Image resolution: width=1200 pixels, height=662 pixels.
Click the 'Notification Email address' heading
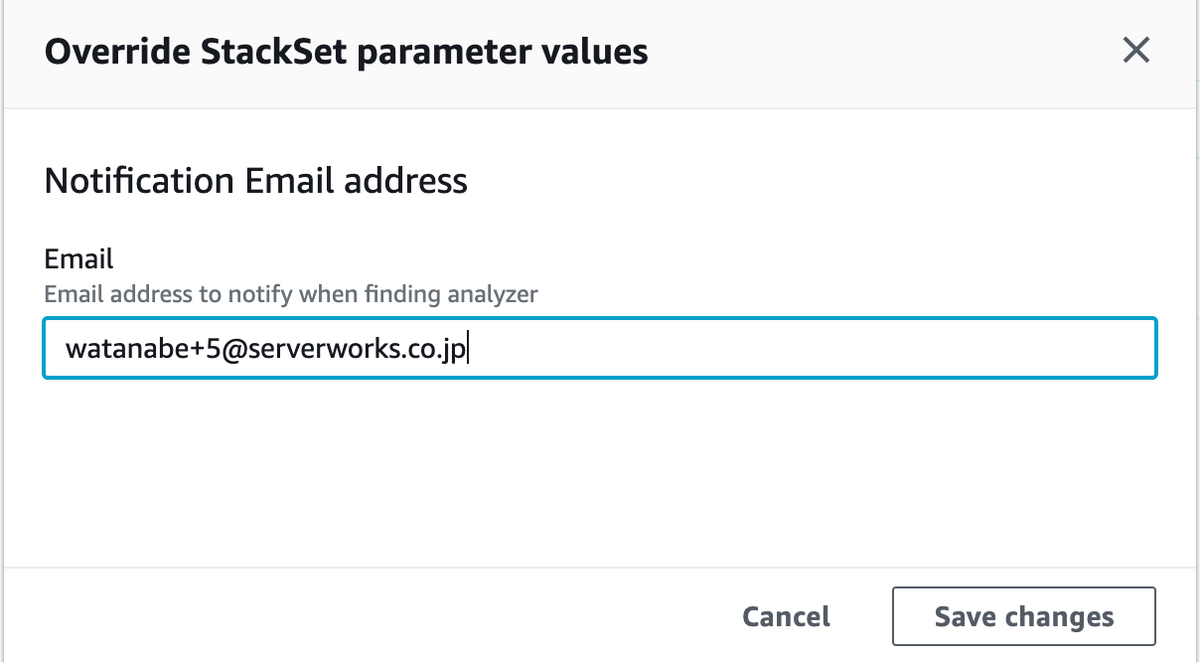coord(256,181)
